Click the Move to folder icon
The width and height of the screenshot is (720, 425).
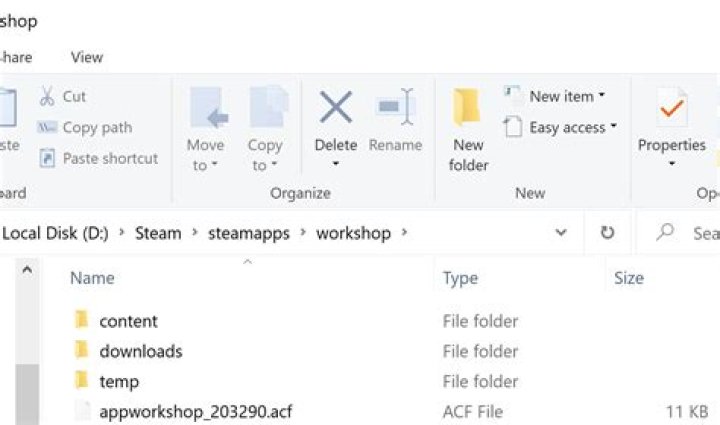tap(209, 107)
